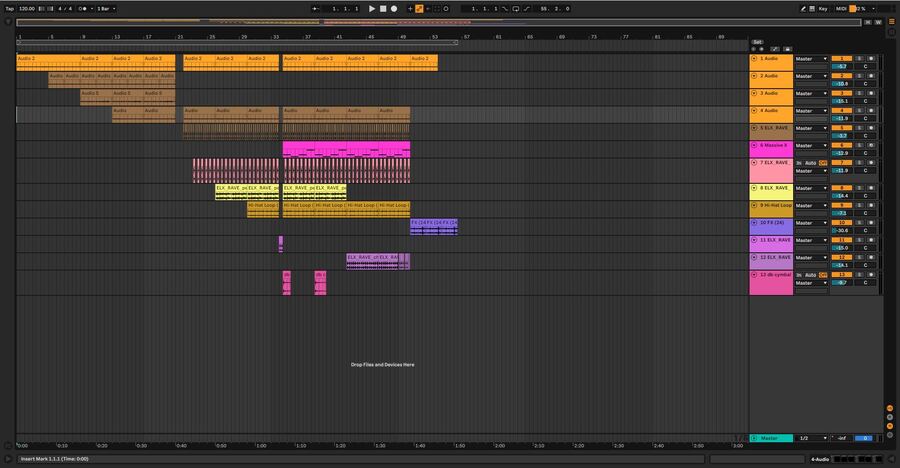Select In monitoring on track 7 ELX_RAVE

pos(799,163)
